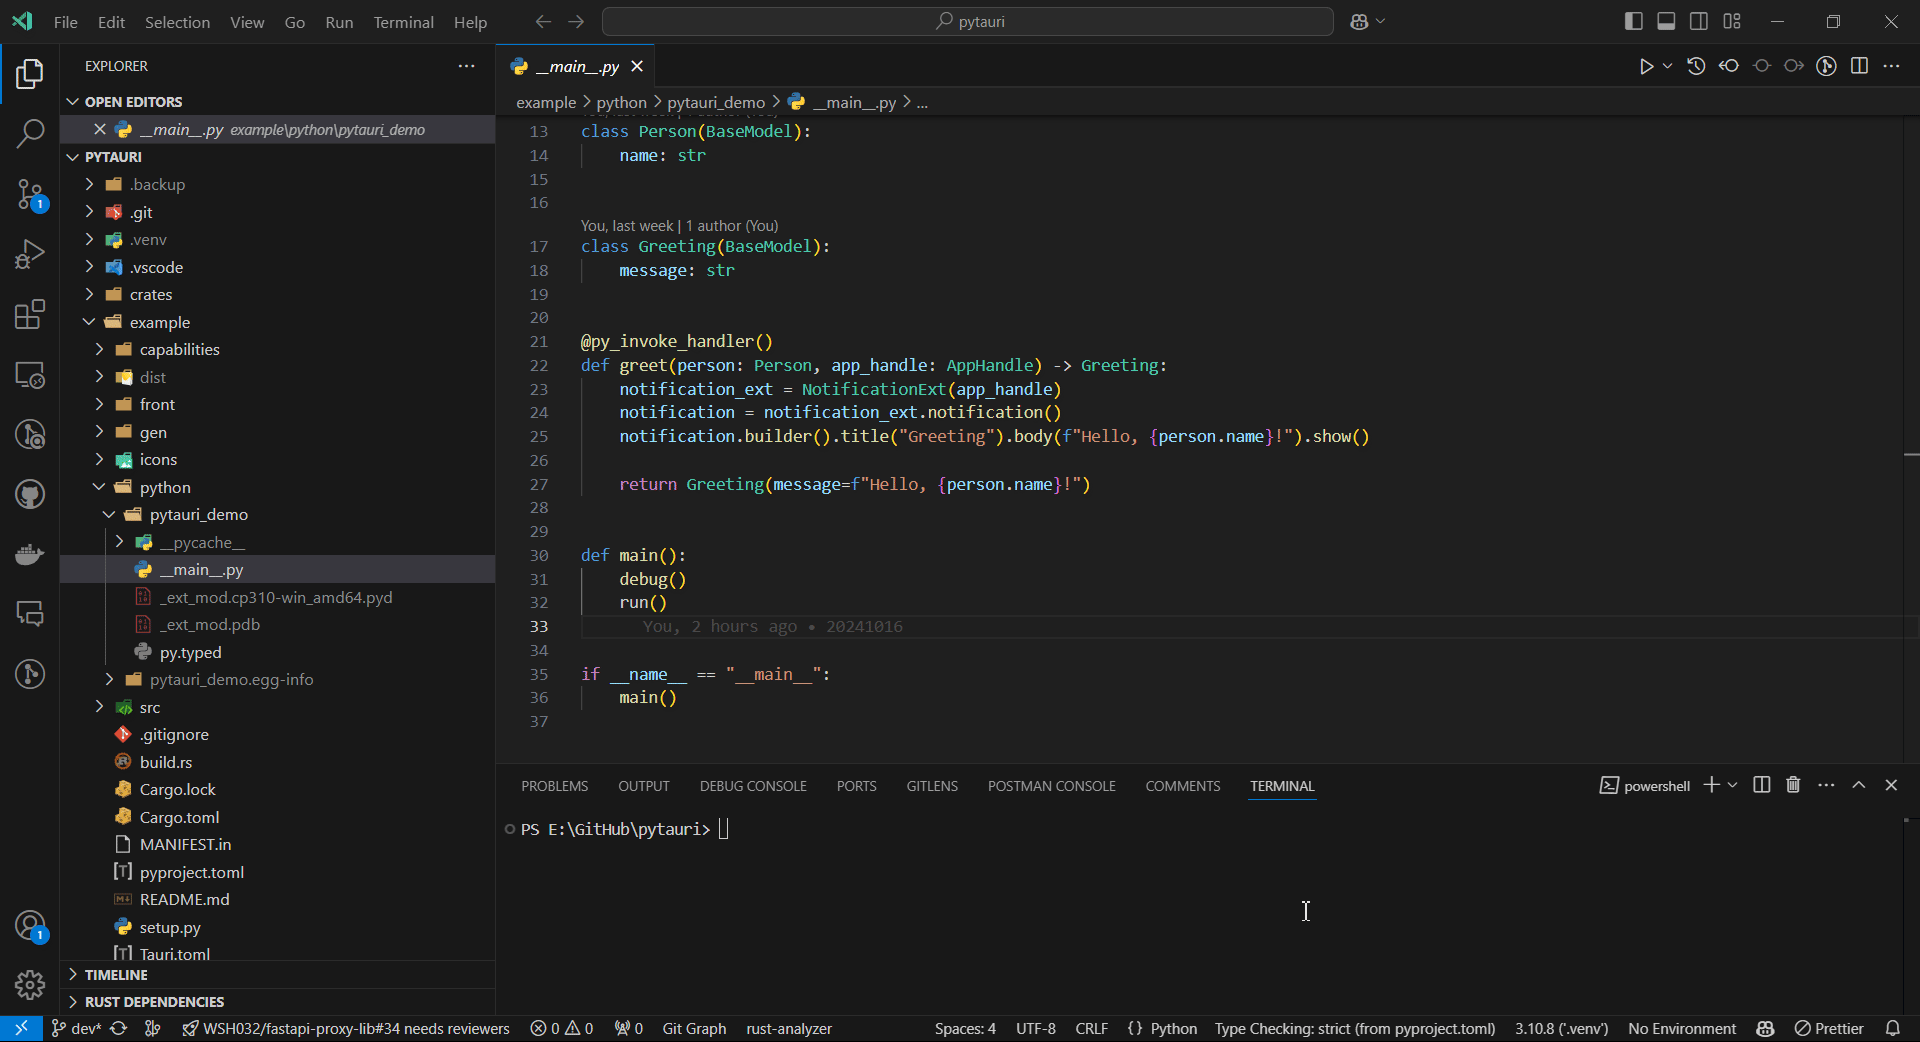
Task: Kill the terminal with trash icon
Action: 1793,785
